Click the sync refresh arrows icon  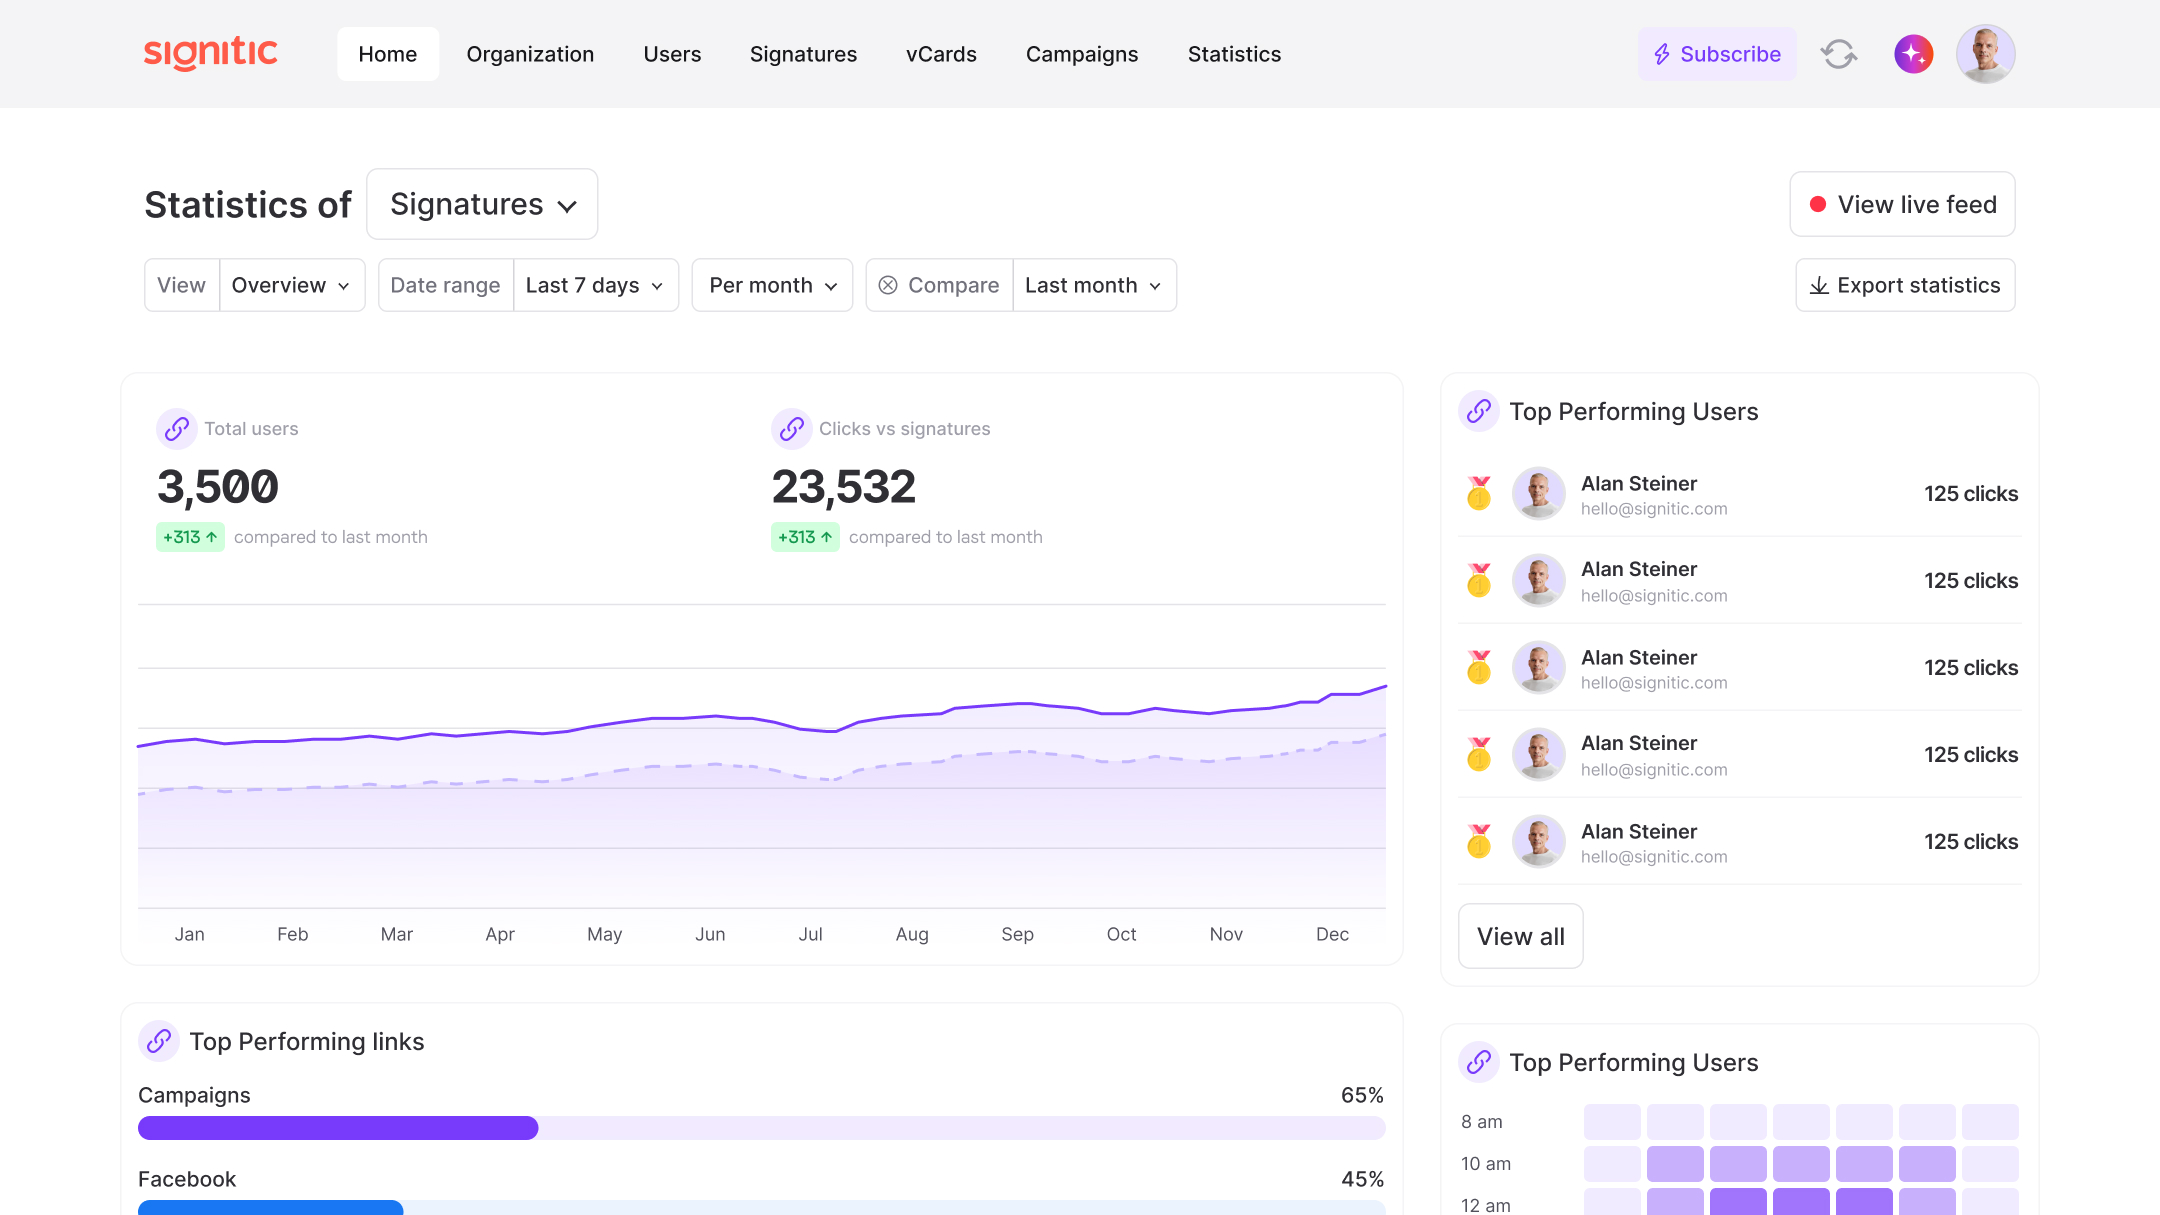[1839, 54]
